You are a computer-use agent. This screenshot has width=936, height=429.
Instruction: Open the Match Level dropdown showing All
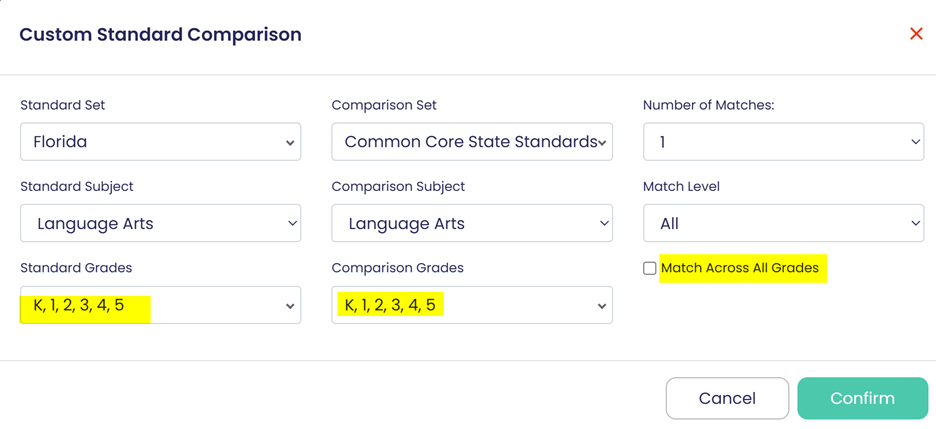coord(783,224)
